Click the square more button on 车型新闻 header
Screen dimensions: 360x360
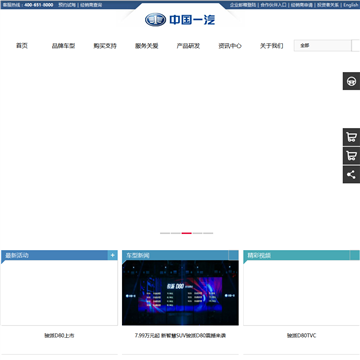tap(233, 255)
